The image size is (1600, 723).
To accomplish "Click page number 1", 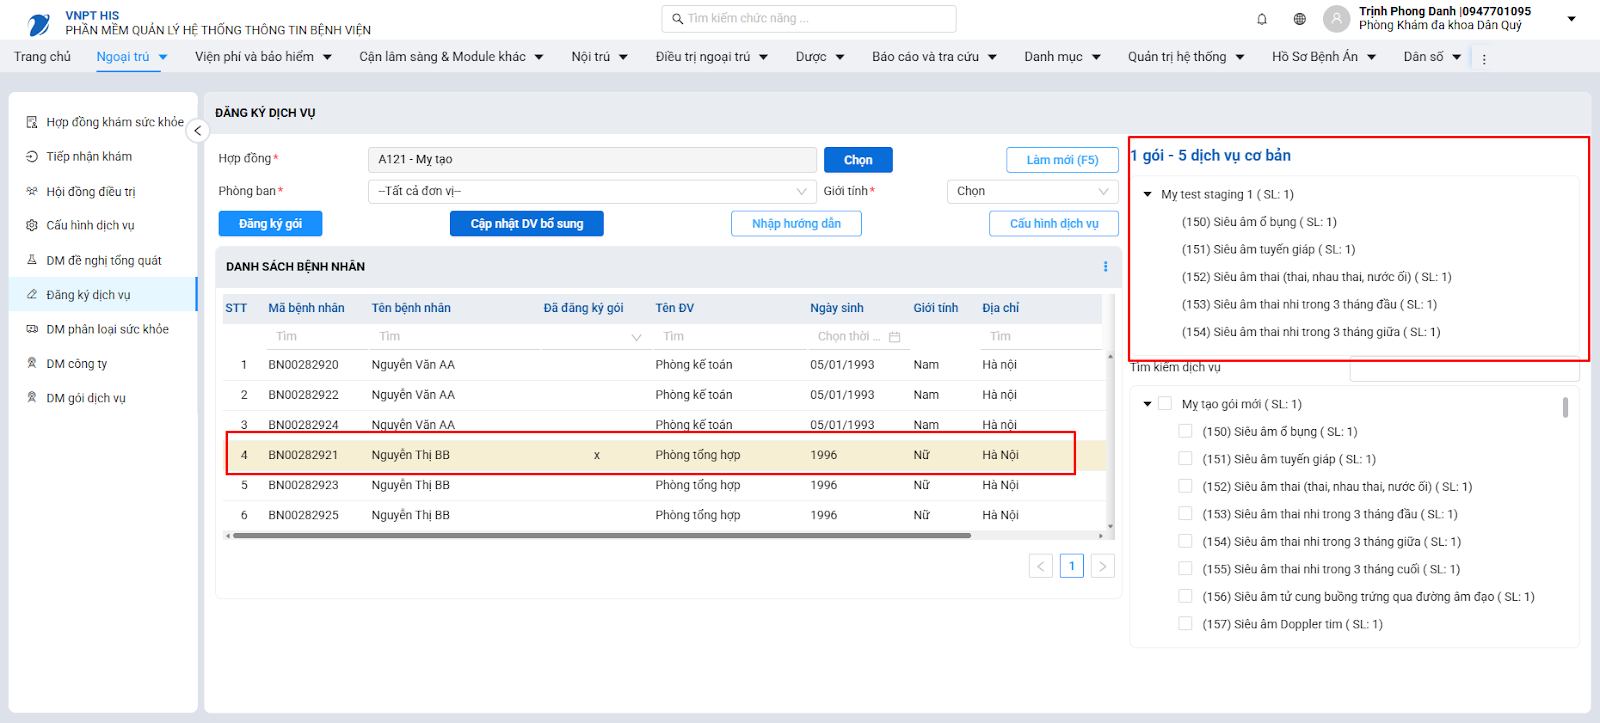I will pos(1072,566).
